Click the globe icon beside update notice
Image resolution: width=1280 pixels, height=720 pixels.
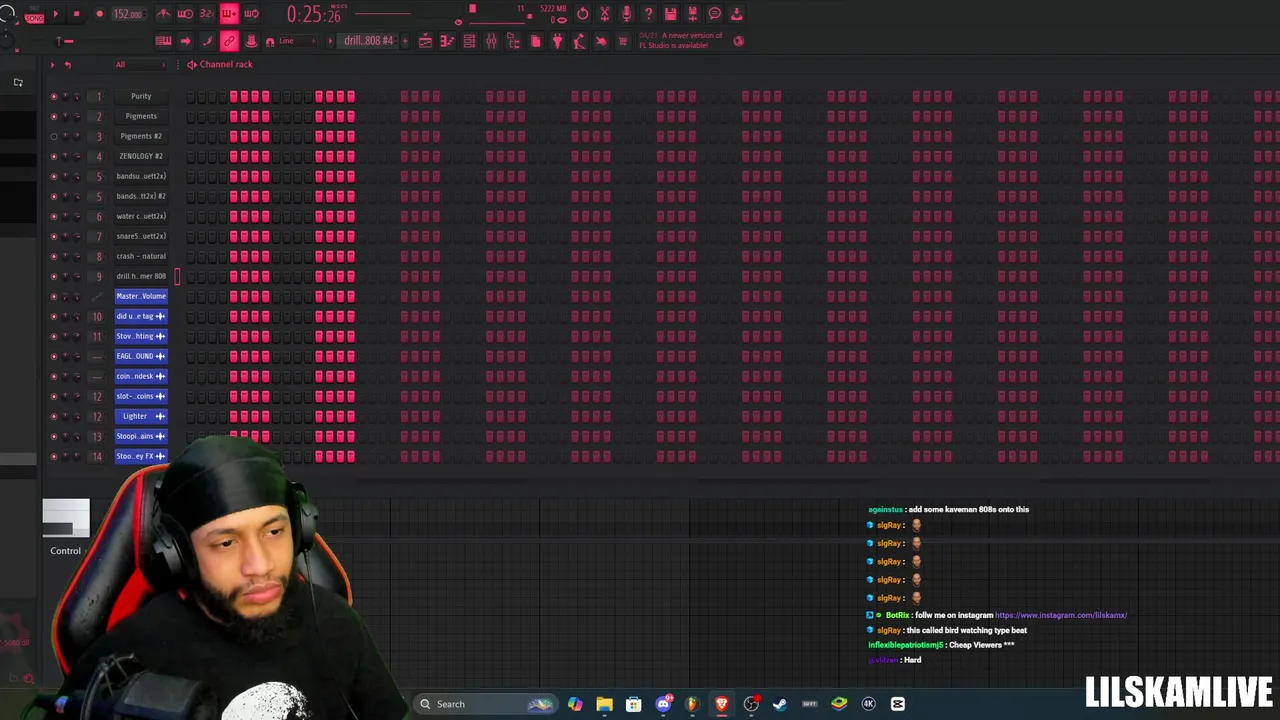(738, 41)
